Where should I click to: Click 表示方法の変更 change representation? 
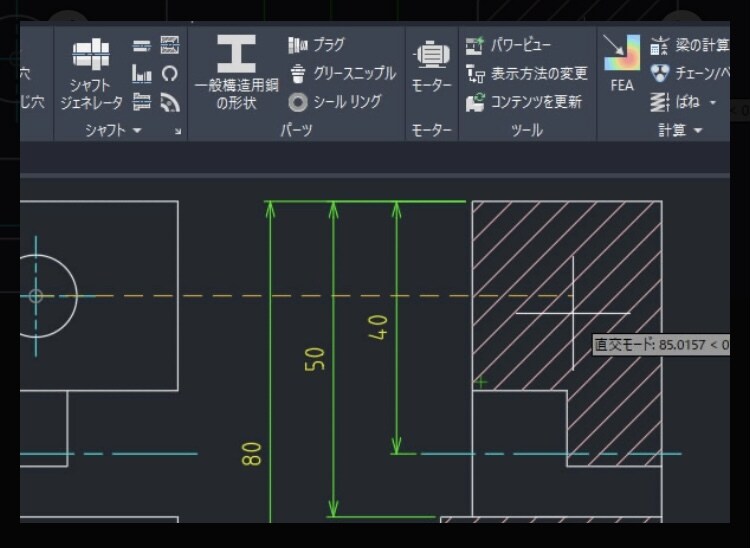pyautogui.click(x=526, y=74)
